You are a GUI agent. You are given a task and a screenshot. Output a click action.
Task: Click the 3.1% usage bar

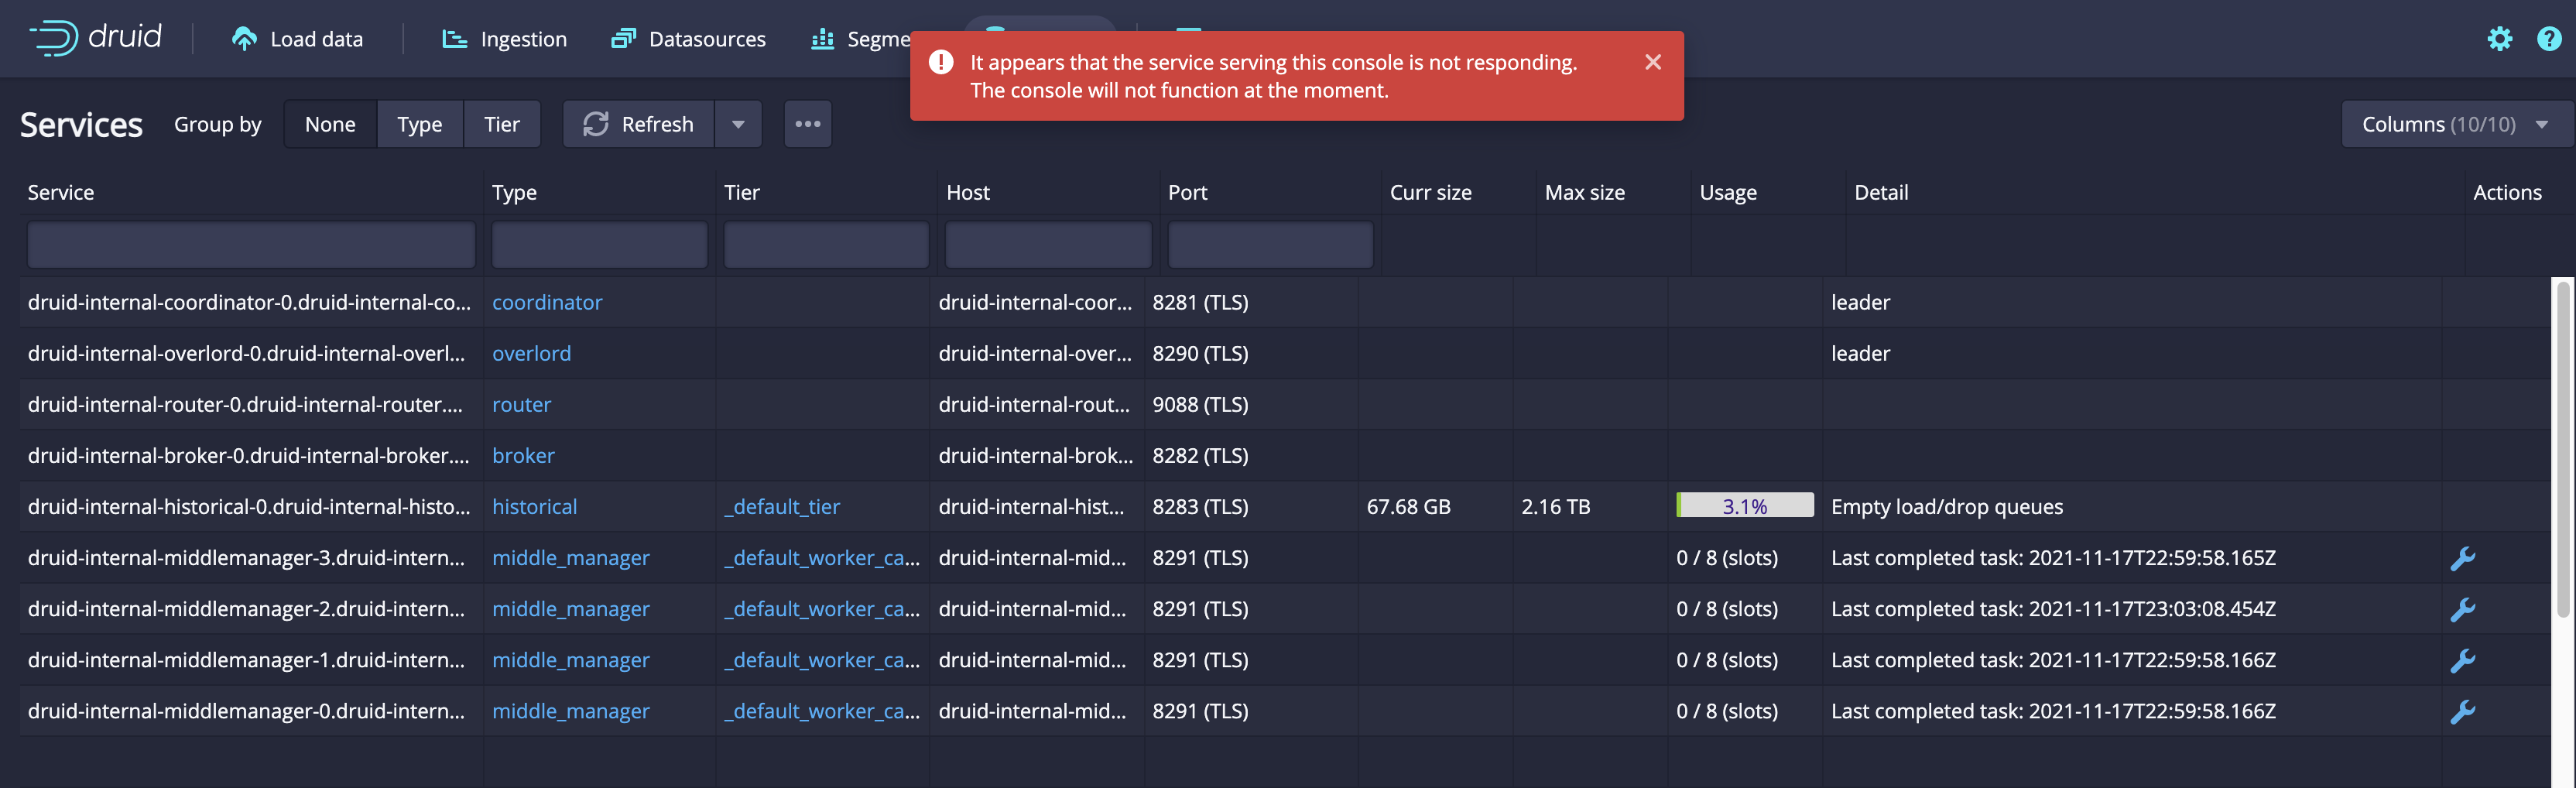1744,506
